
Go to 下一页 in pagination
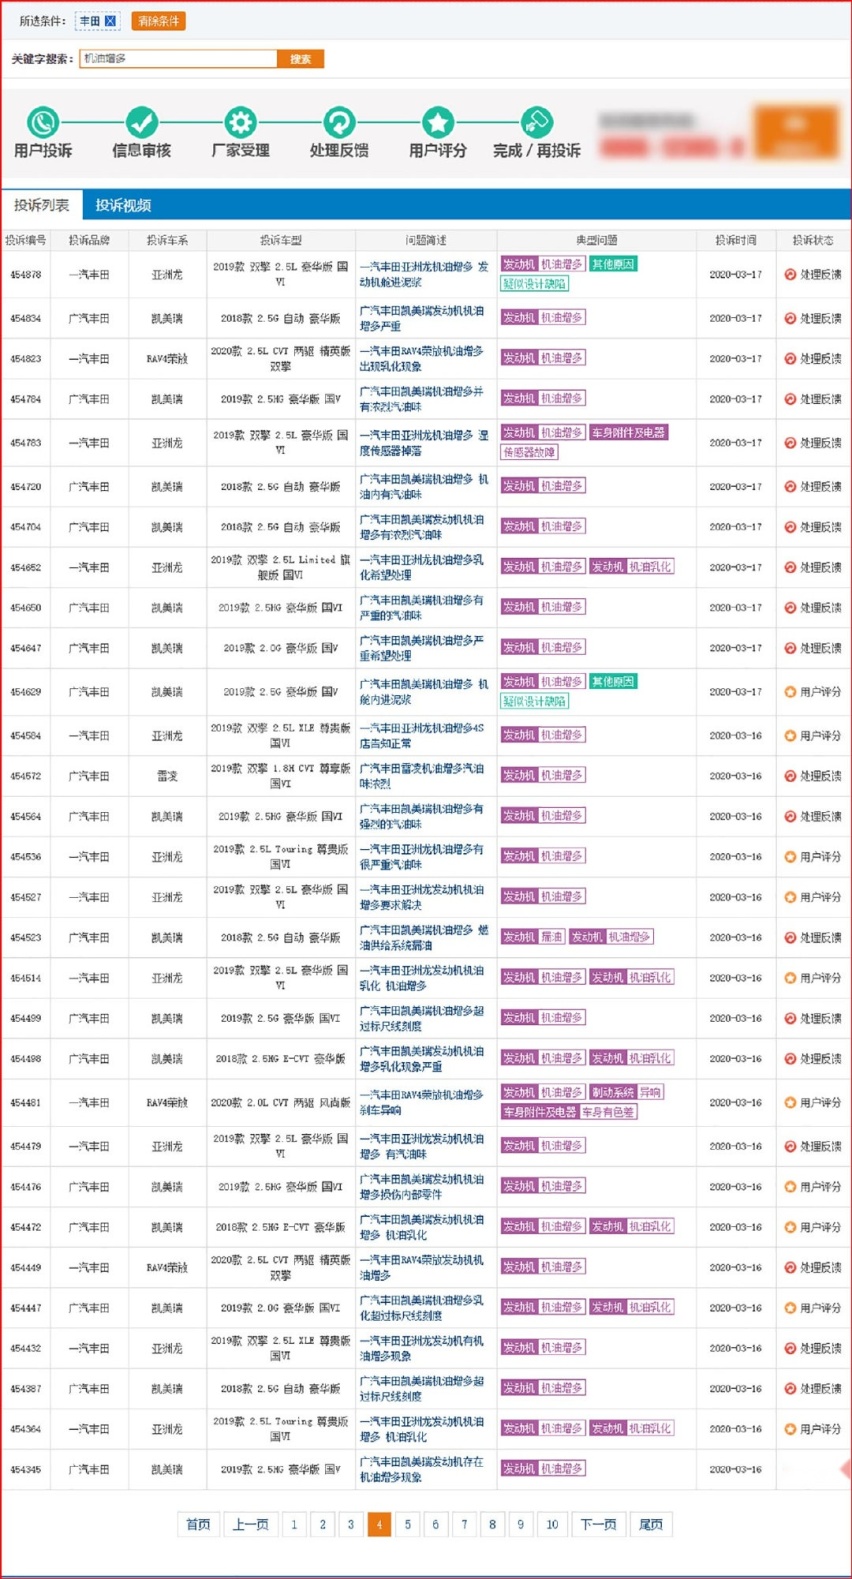point(598,1525)
